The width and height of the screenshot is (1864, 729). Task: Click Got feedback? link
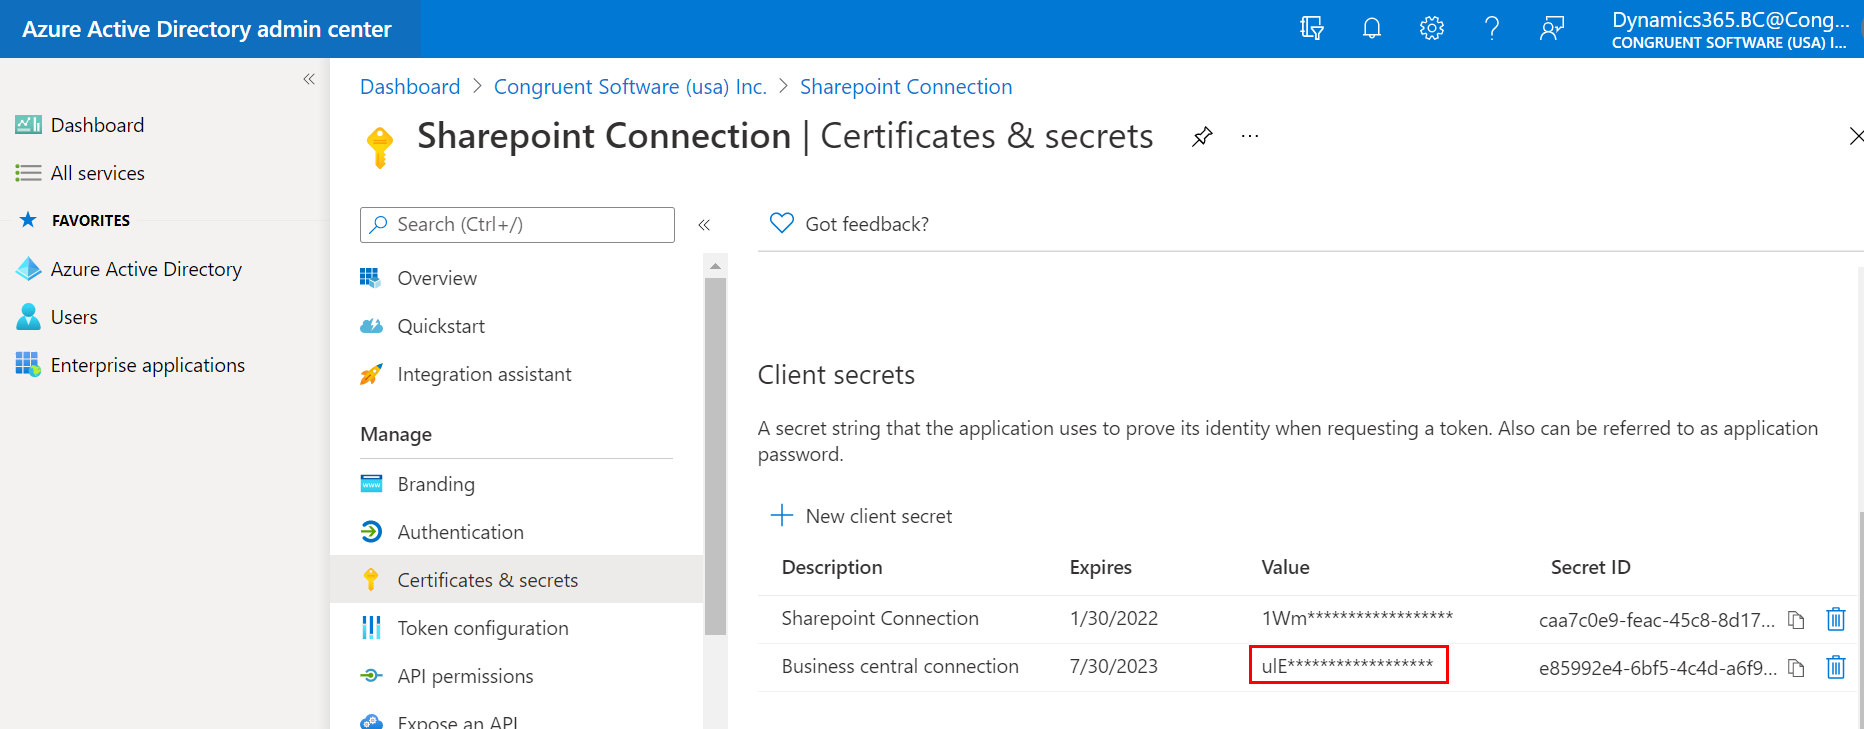pos(867,224)
